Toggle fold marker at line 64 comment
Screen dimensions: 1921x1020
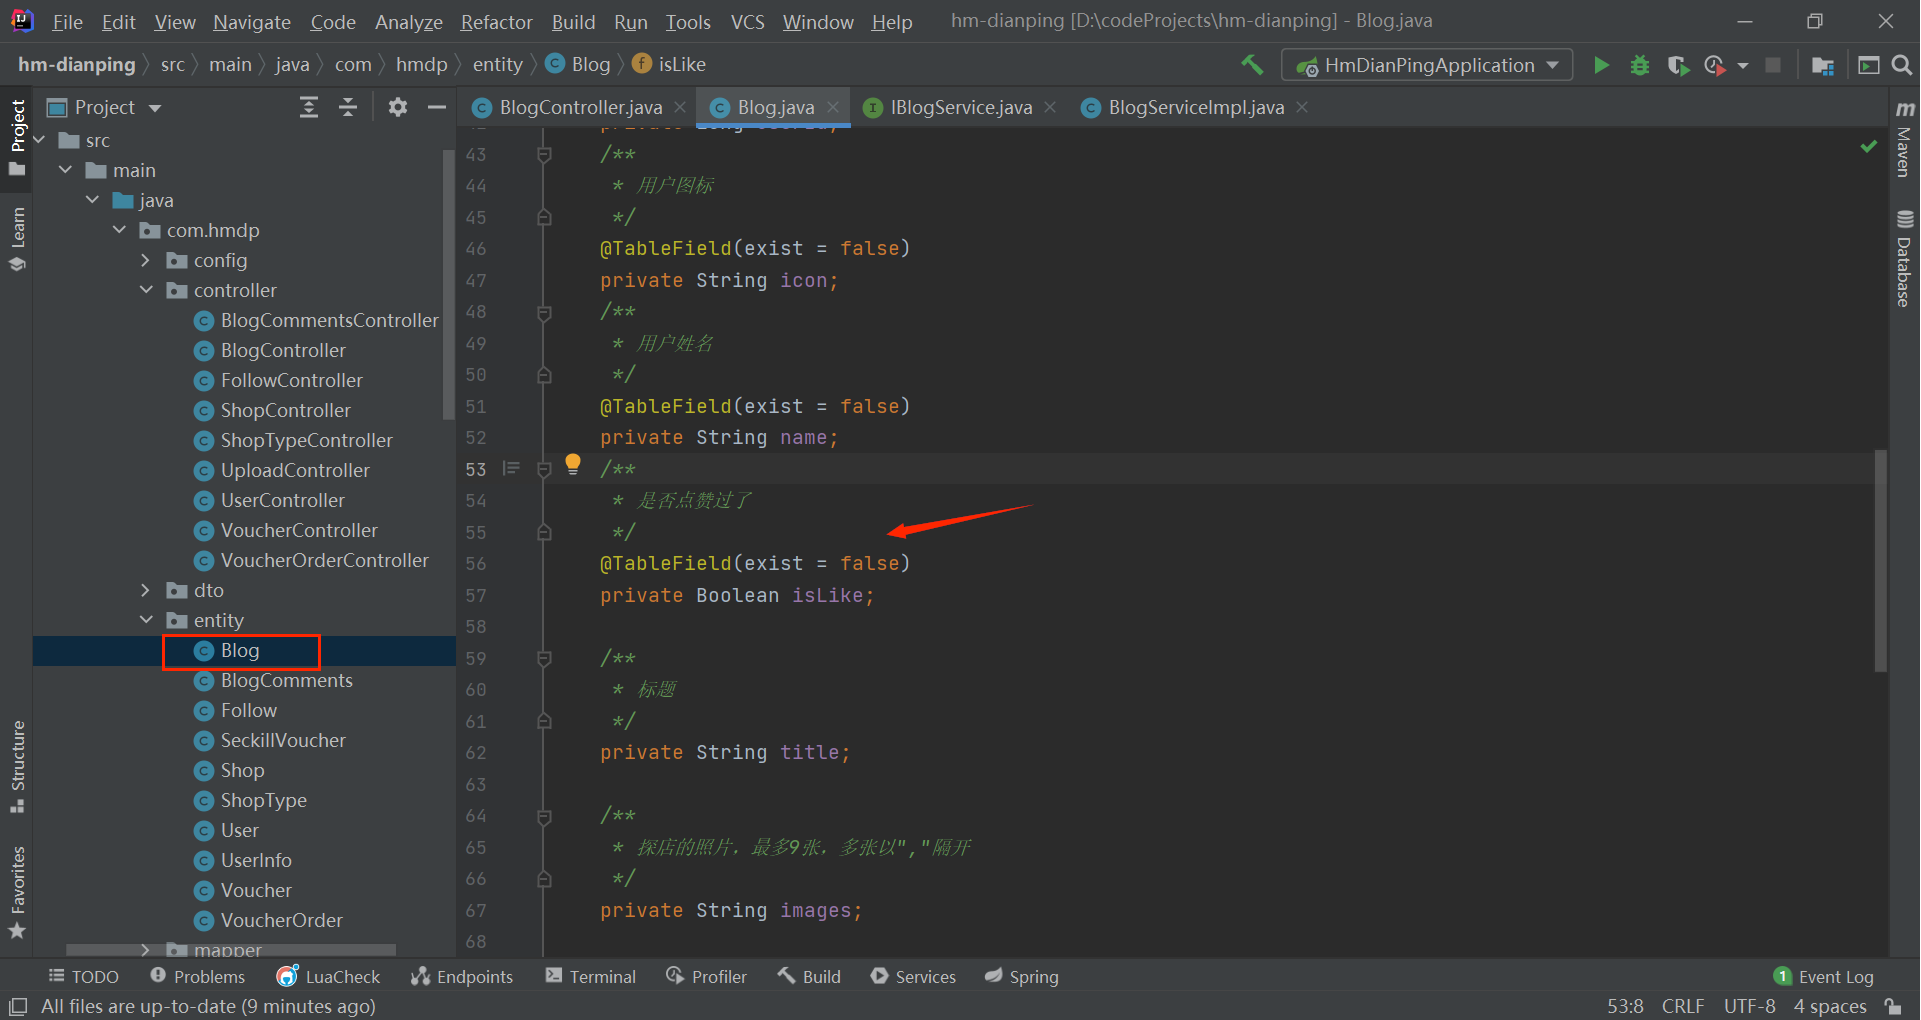[544, 816]
